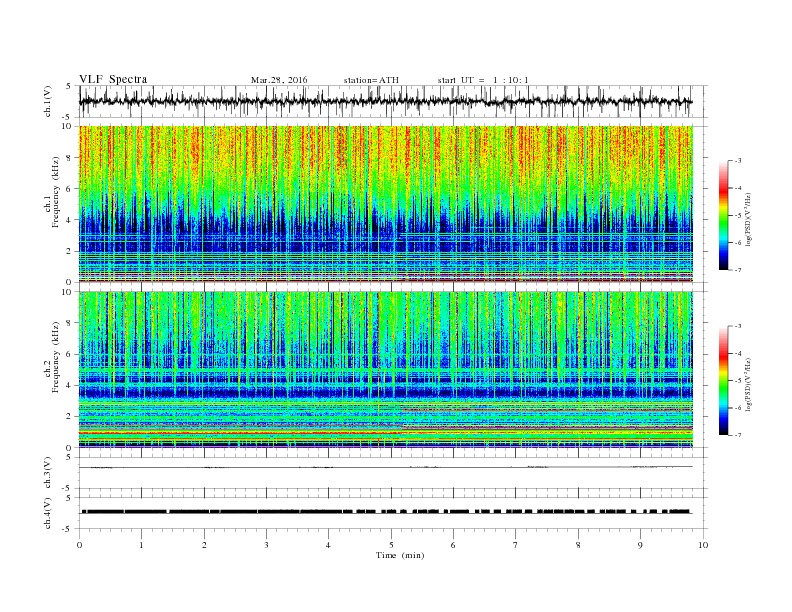Click the ch.1 voltage waveform trace panel
This screenshot has height=612, width=792.
[393, 101]
